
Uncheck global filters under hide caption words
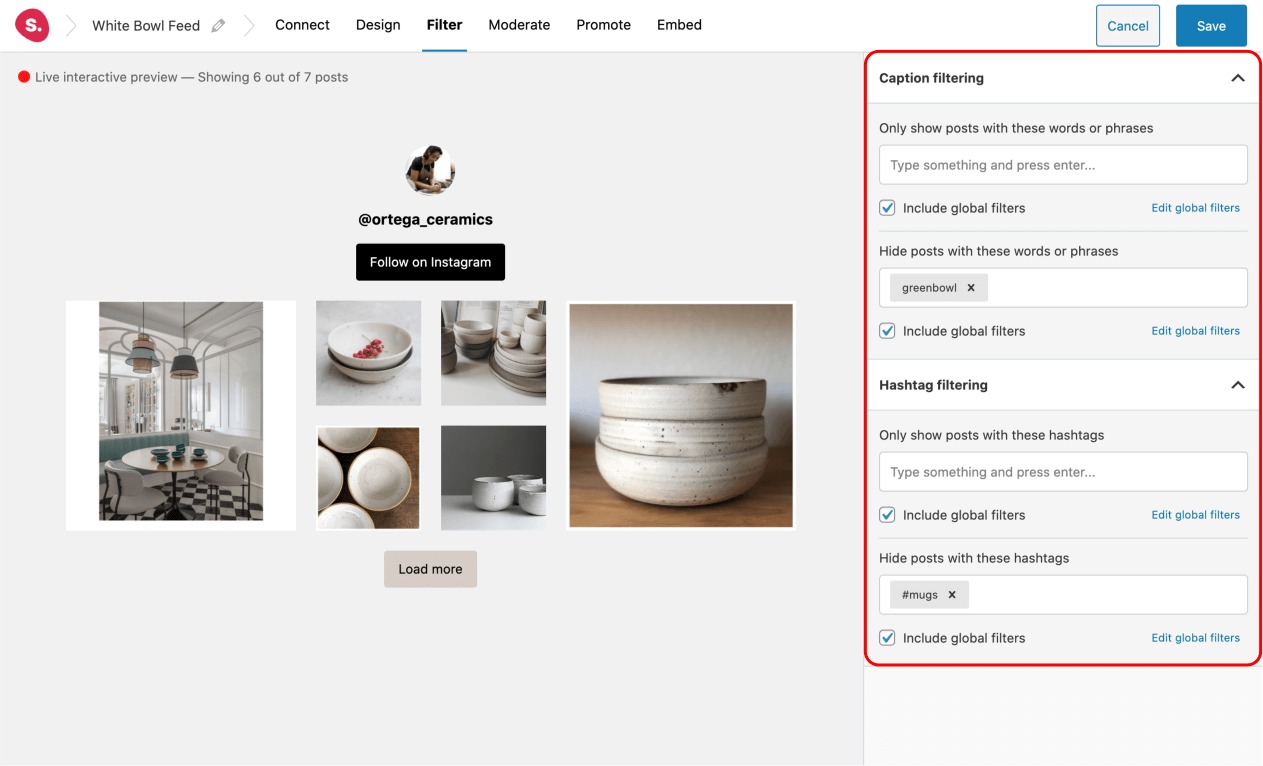click(x=887, y=331)
